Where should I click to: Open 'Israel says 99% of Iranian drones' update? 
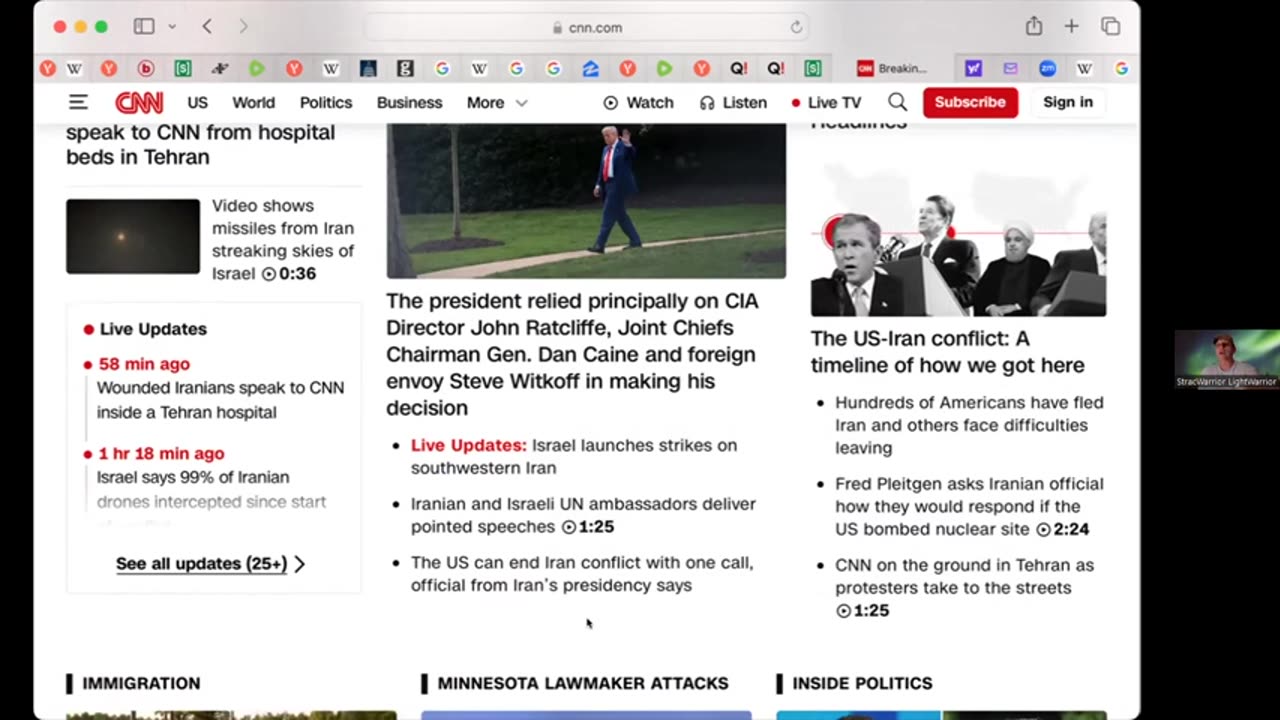click(211, 489)
